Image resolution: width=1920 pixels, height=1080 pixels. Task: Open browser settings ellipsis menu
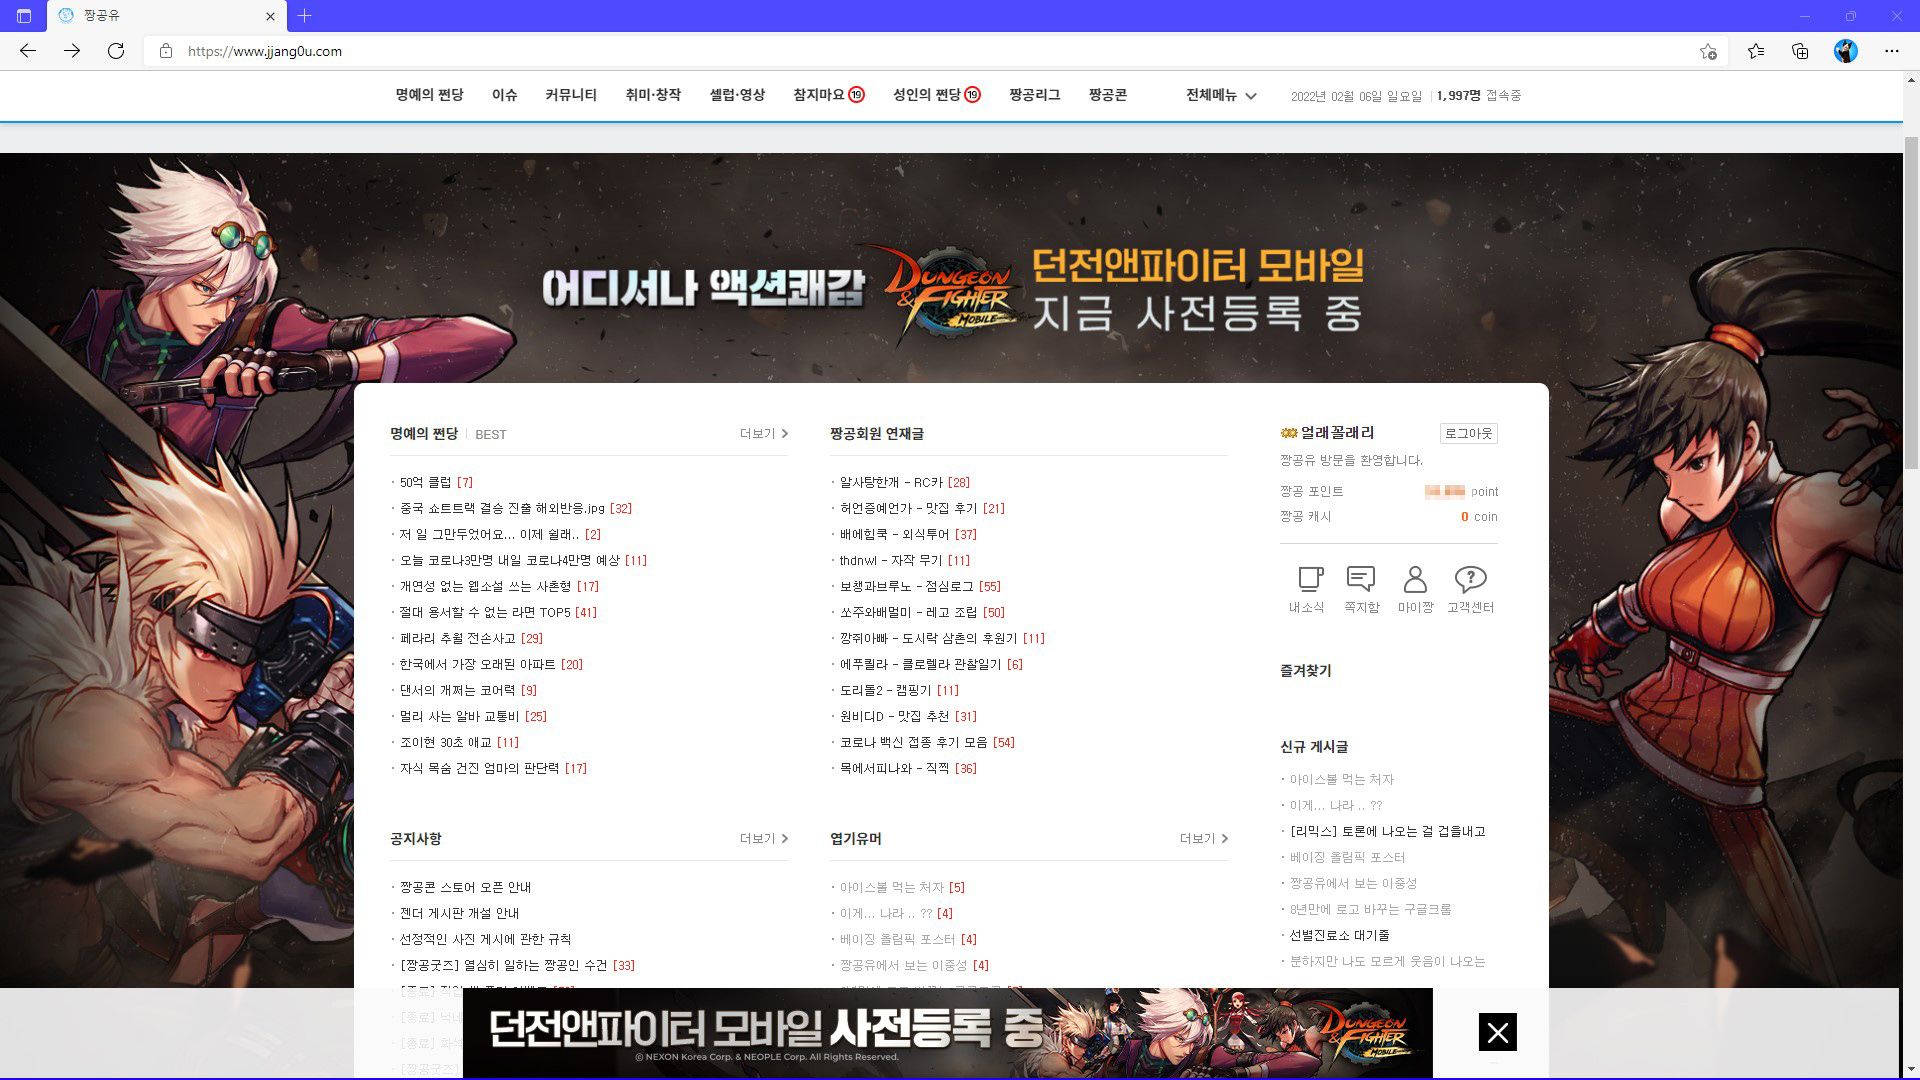pos(1892,51)
